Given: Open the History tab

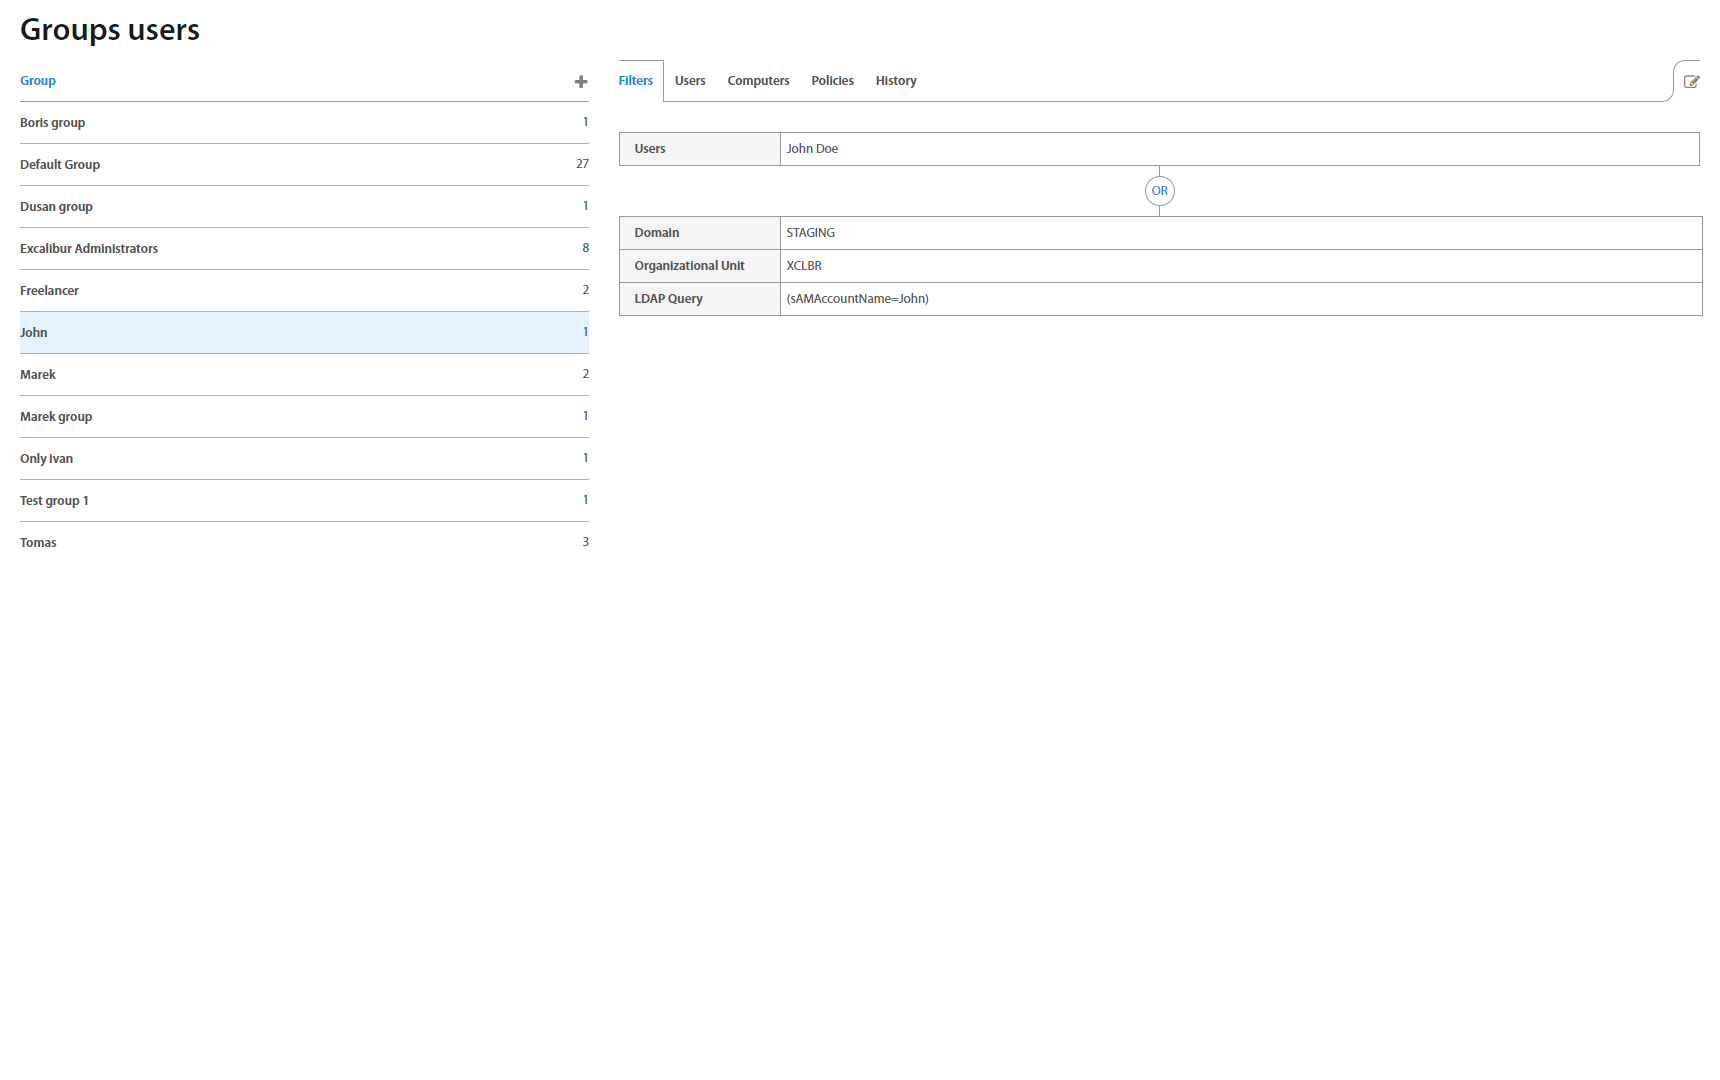Looking at the screenshot, I should pyautogui.click(x=895, y=81).
